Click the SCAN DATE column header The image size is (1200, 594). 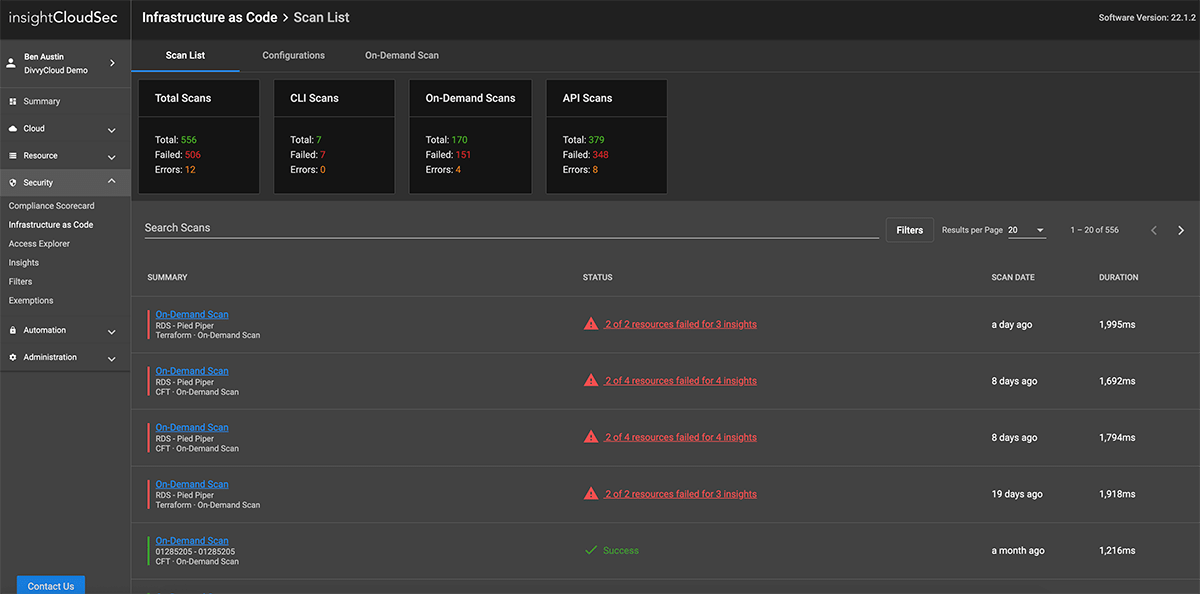pos(1013,278)
